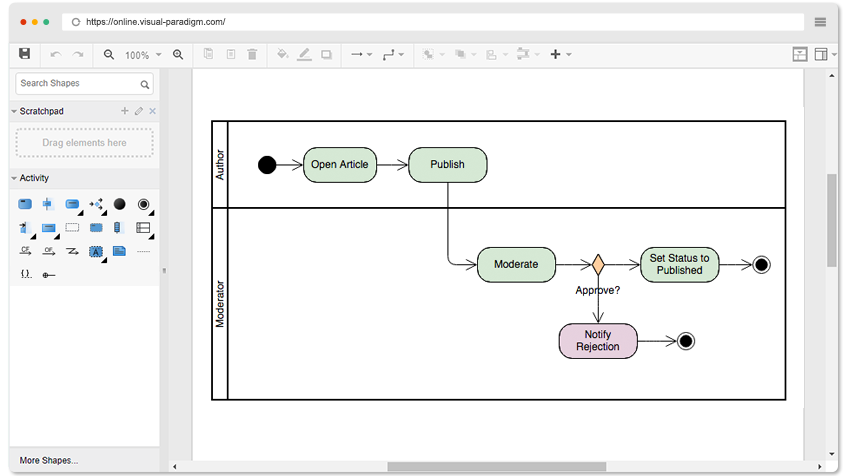Image resolution: width=848 pixels, height=476 pixels.
Task: Select the orange decision diamond on canvas
Action: point(598,265)
